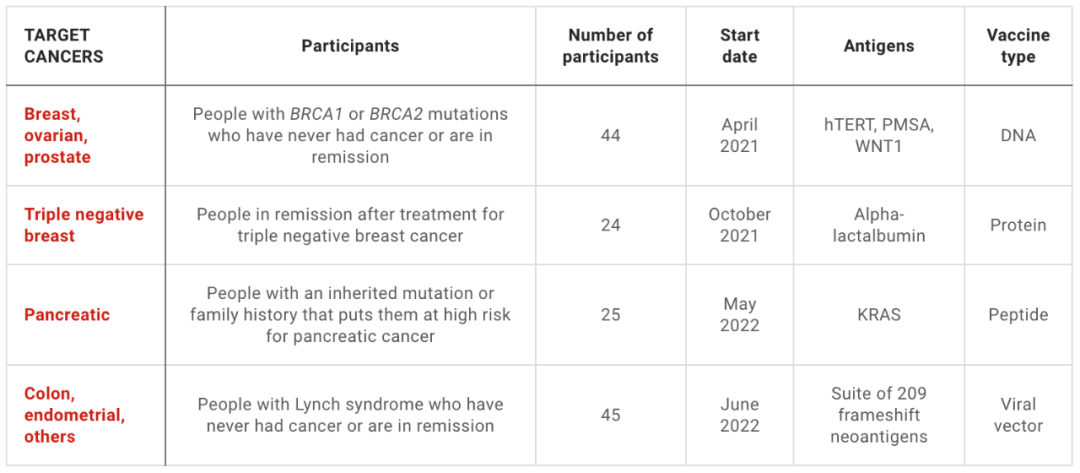Click the red Pancreatic label
Screen dimensions: 1080x473
point(67,315)
